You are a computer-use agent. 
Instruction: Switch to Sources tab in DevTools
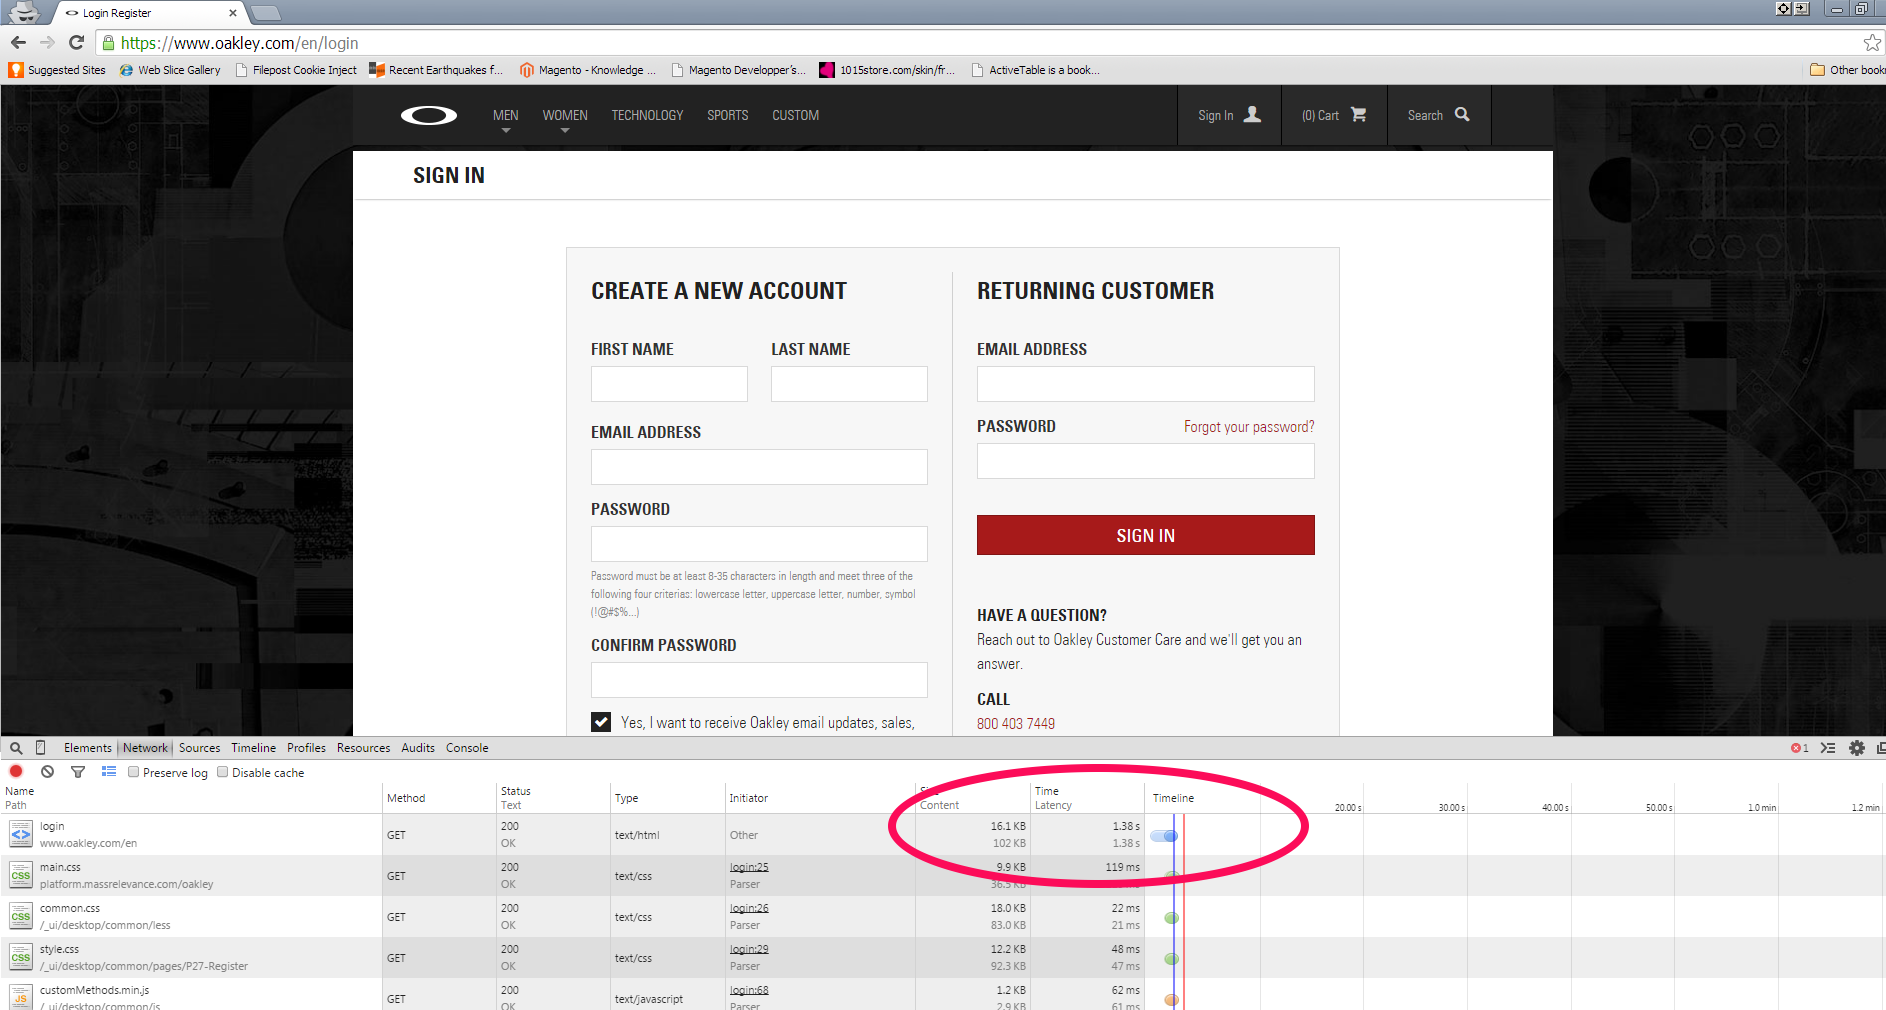coord(200,748)
